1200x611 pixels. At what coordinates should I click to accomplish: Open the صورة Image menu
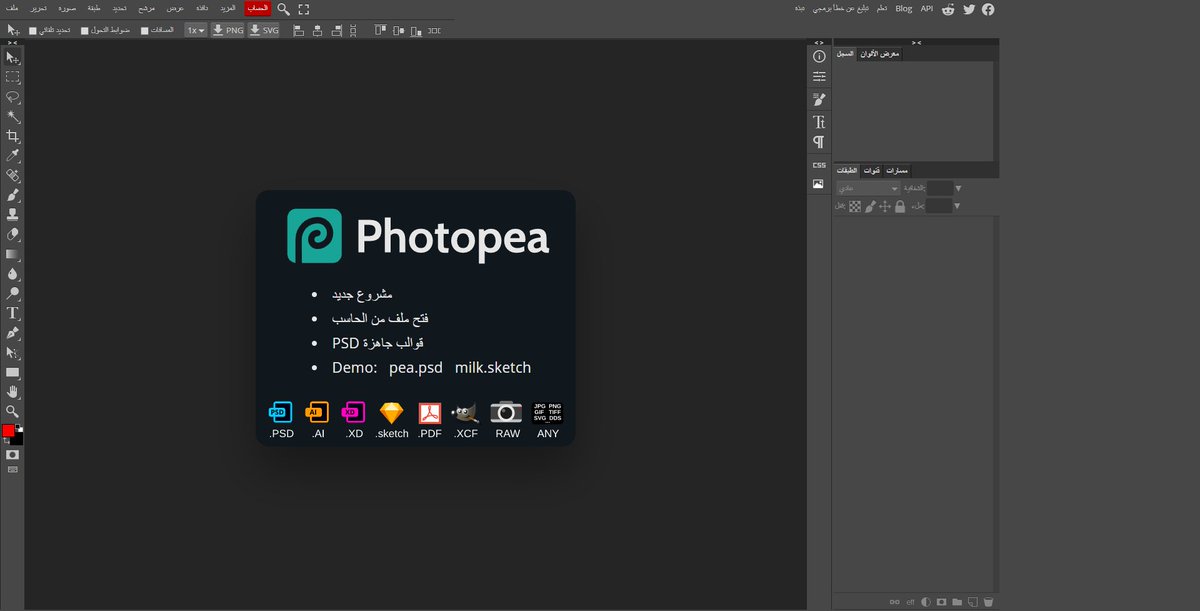(x=66, y=8)
